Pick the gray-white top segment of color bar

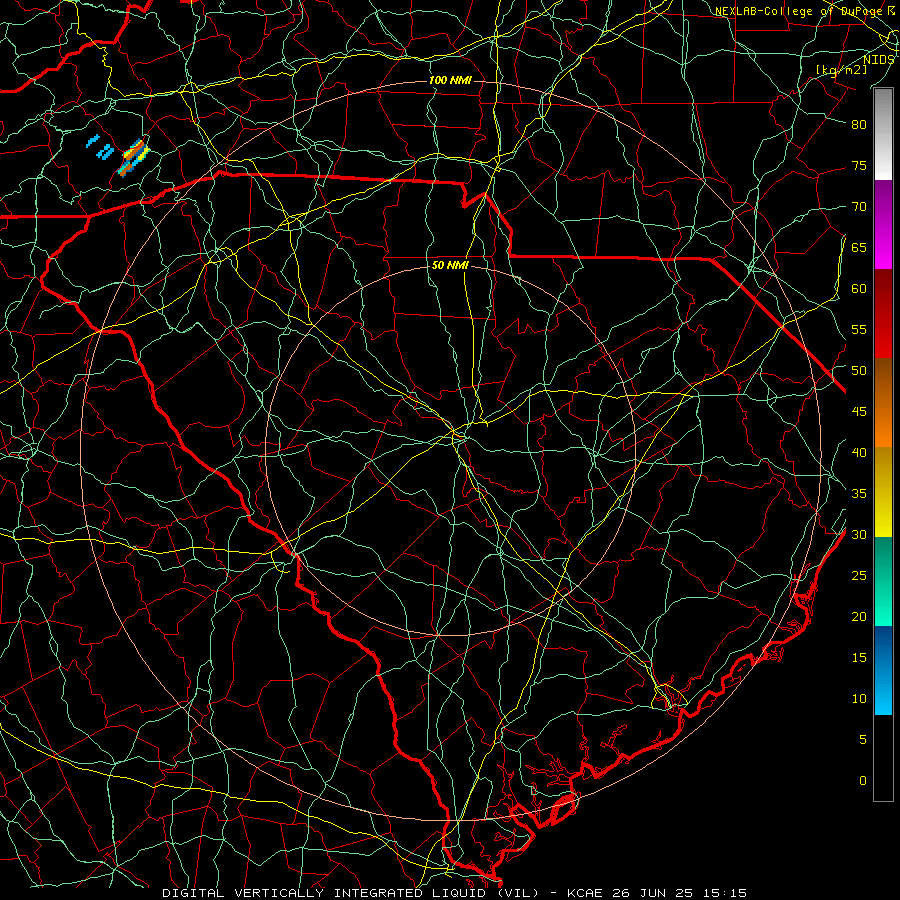tap(883, 134)
